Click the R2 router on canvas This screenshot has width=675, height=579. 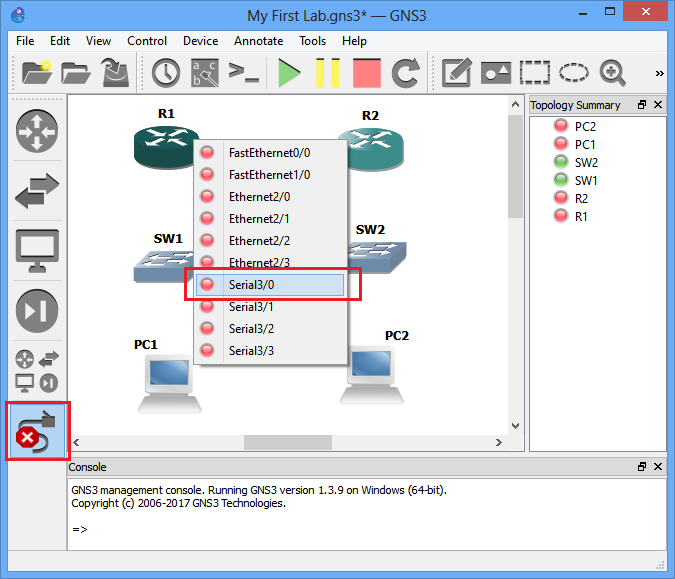pyautogui.click(x=375, y=149)
